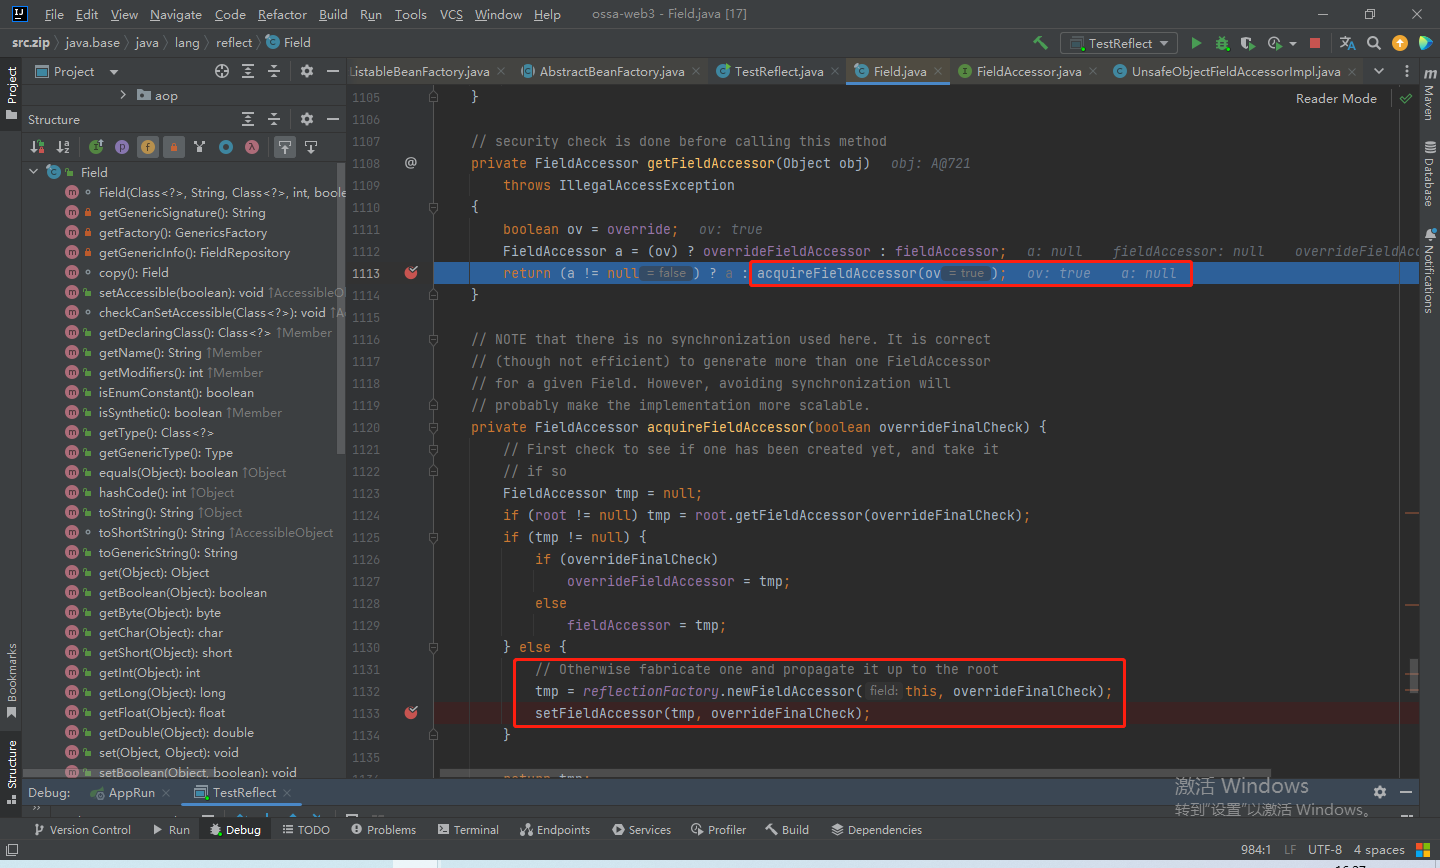Switch to TestReflect.java editor tab

(x=778, y=71)
